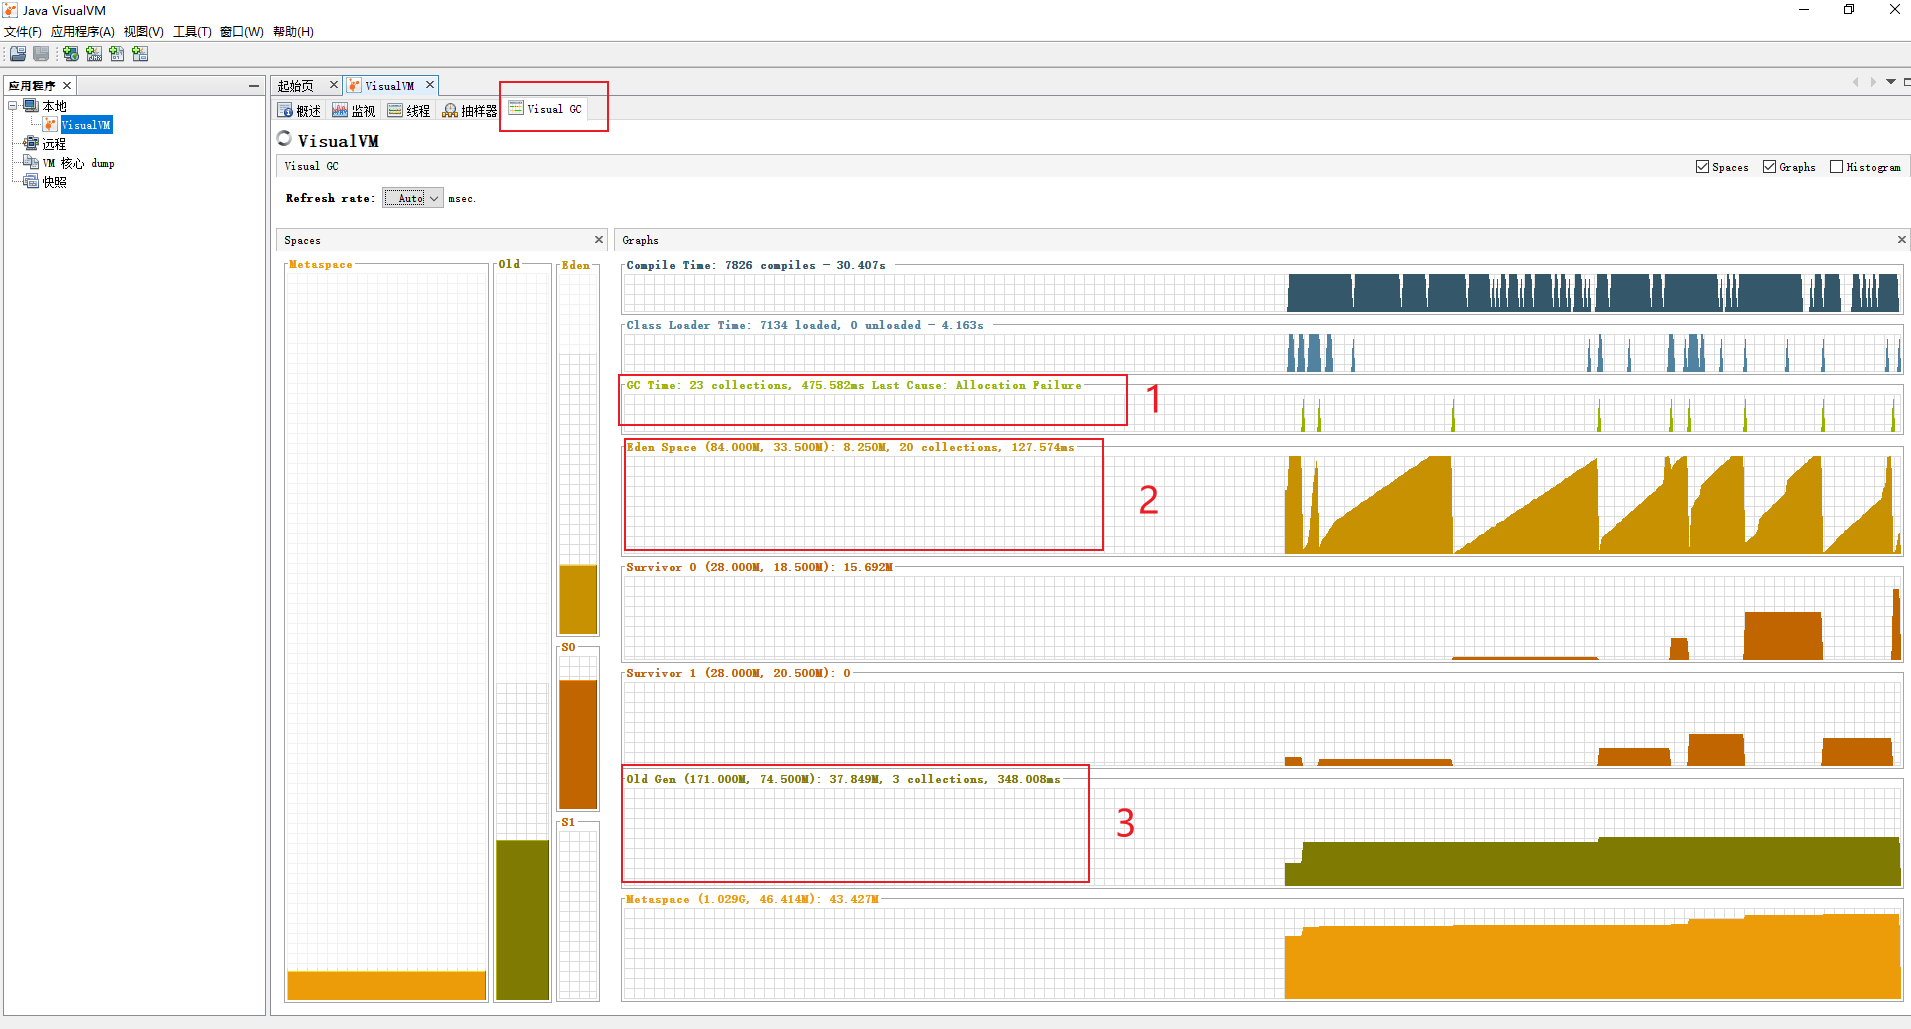Screen dimensions: 1911x1029
Task: Close the Graphs panel
Action: click(1902, 240)
